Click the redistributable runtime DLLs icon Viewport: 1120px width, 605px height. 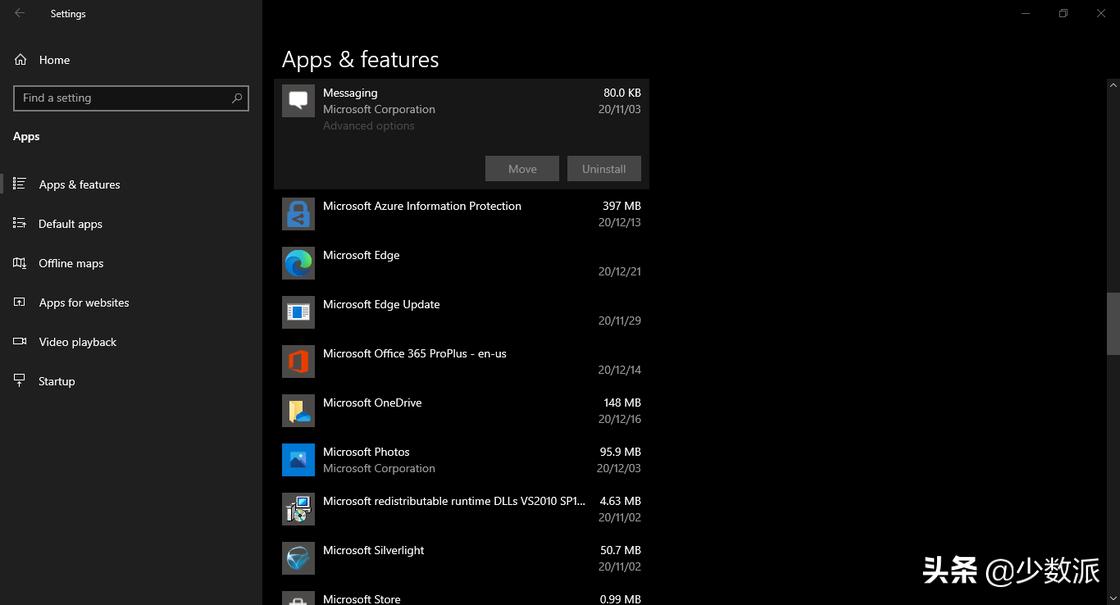point(298,509)
